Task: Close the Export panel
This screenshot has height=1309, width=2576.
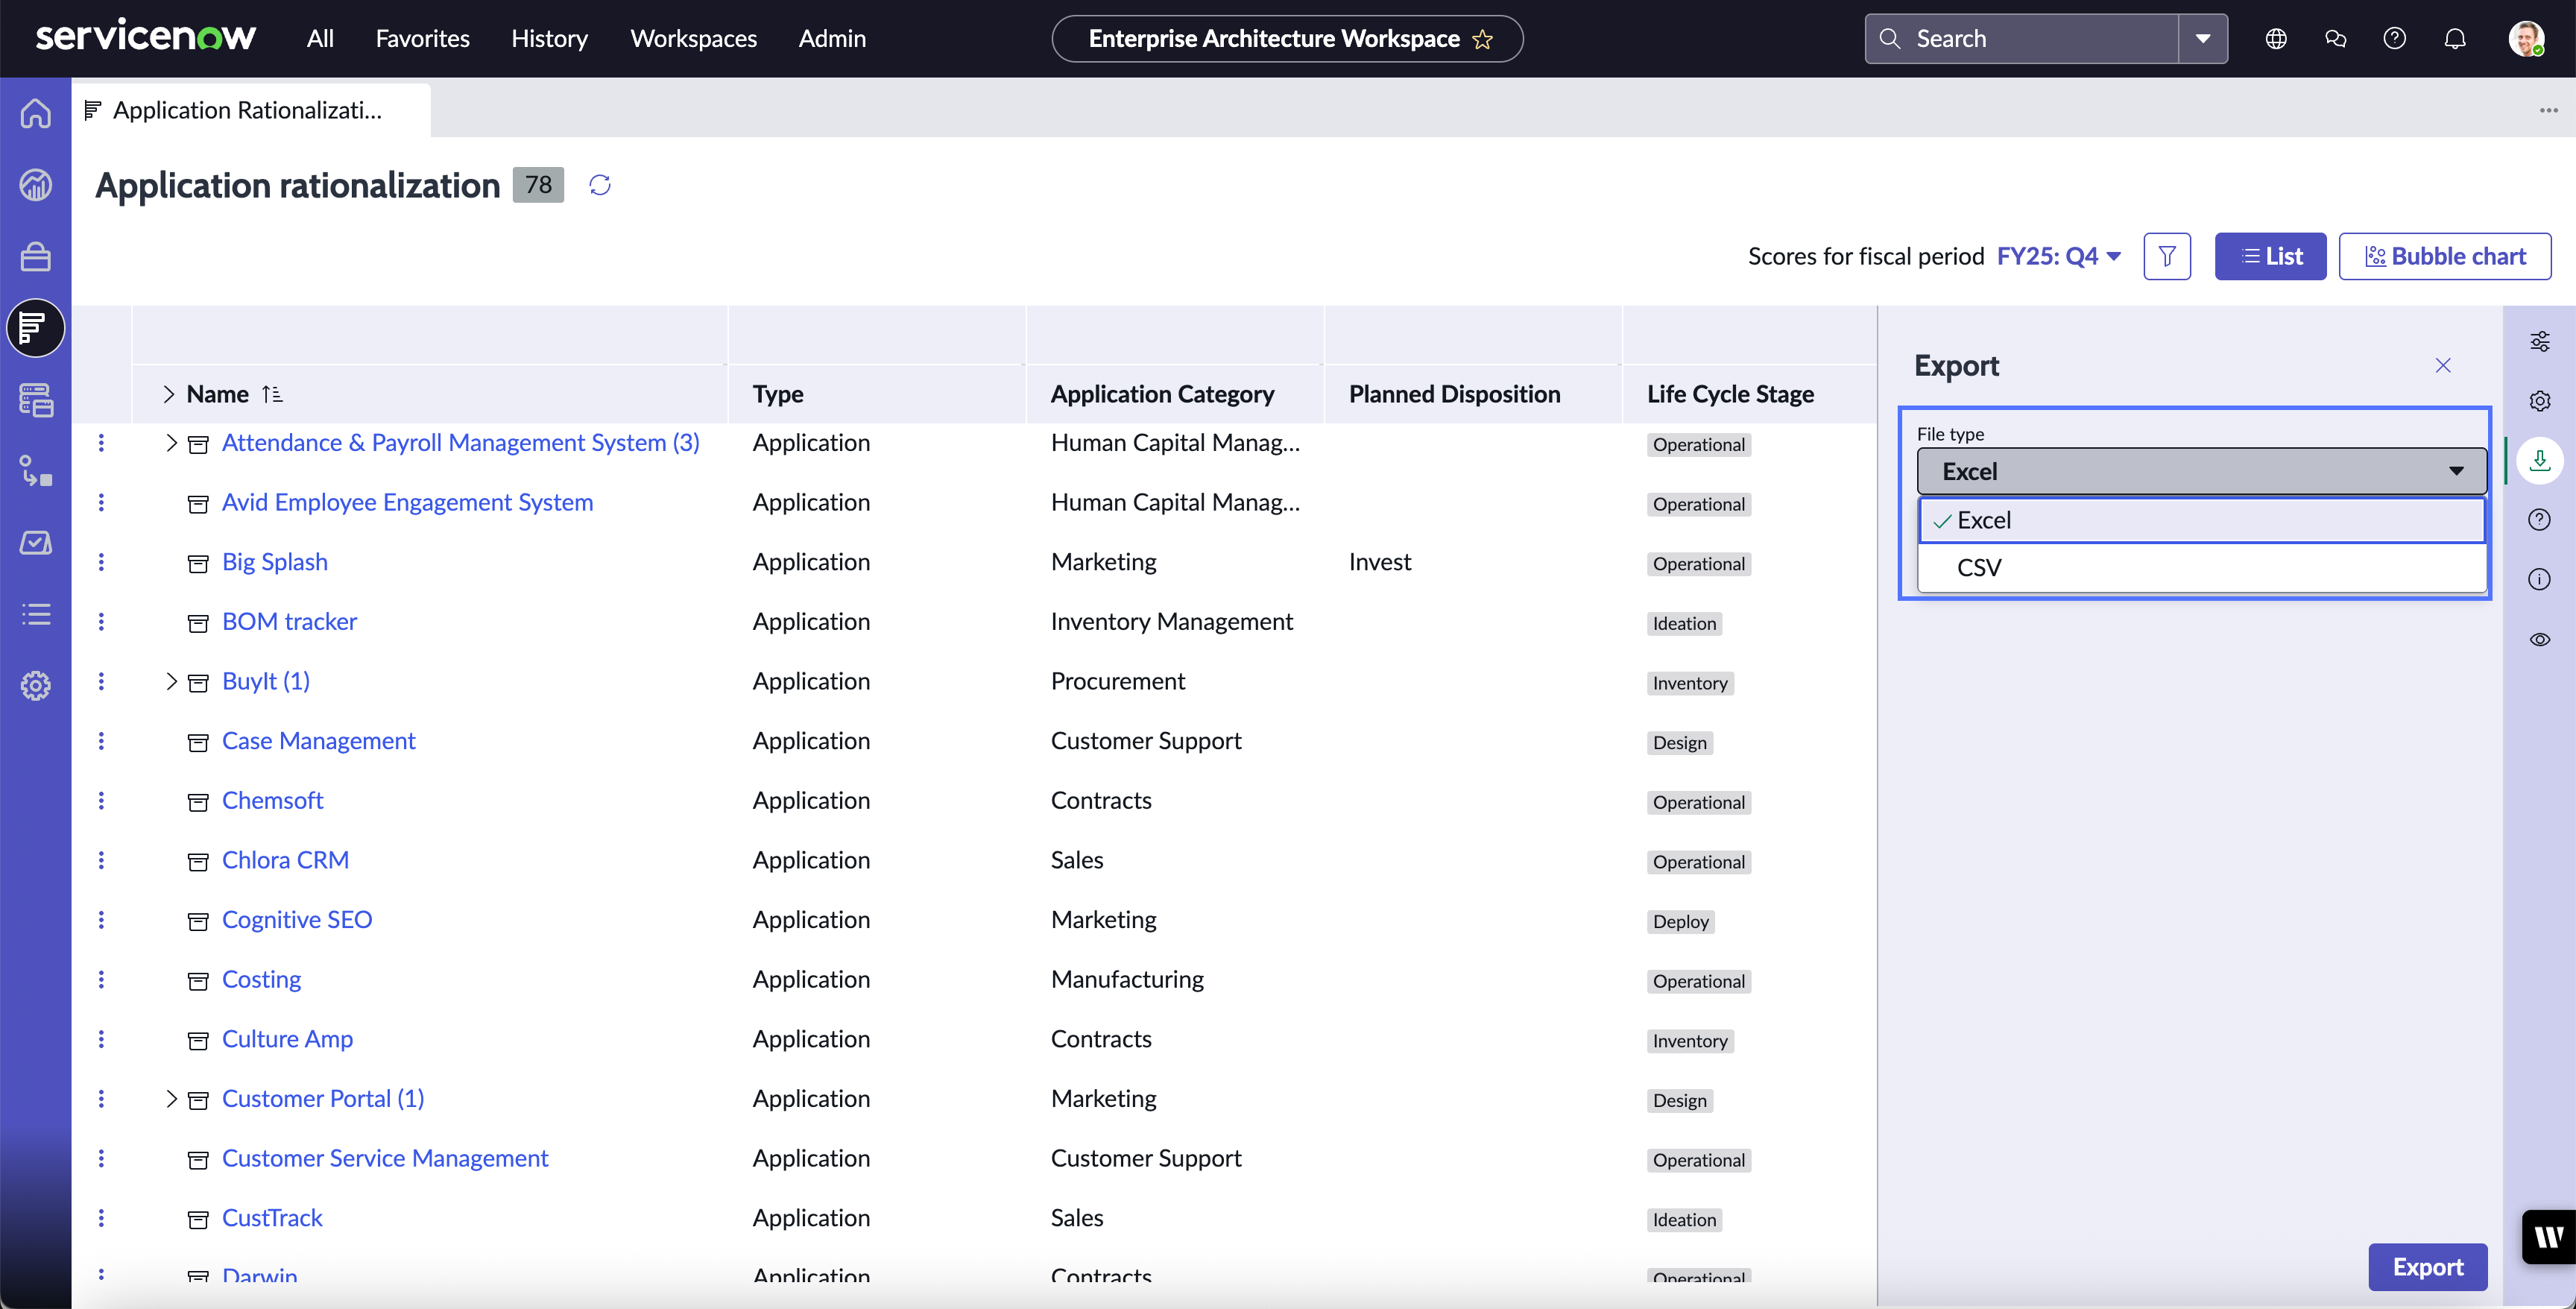Action: coord(2443,366)
